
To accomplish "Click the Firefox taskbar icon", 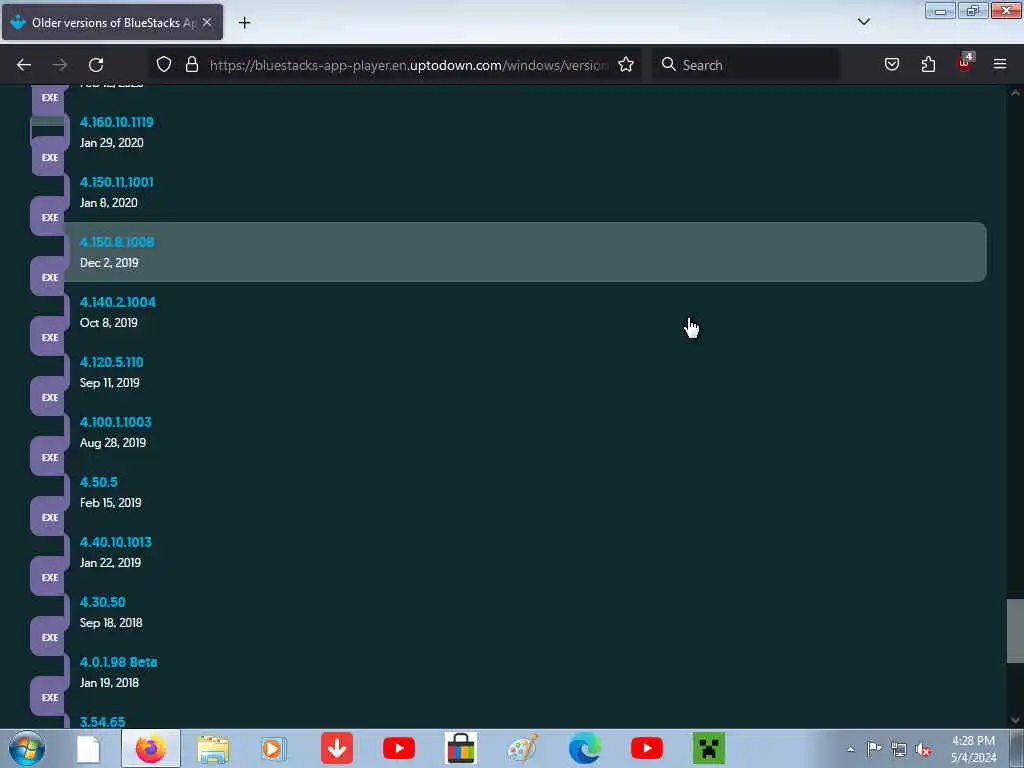I will (150, 748).
